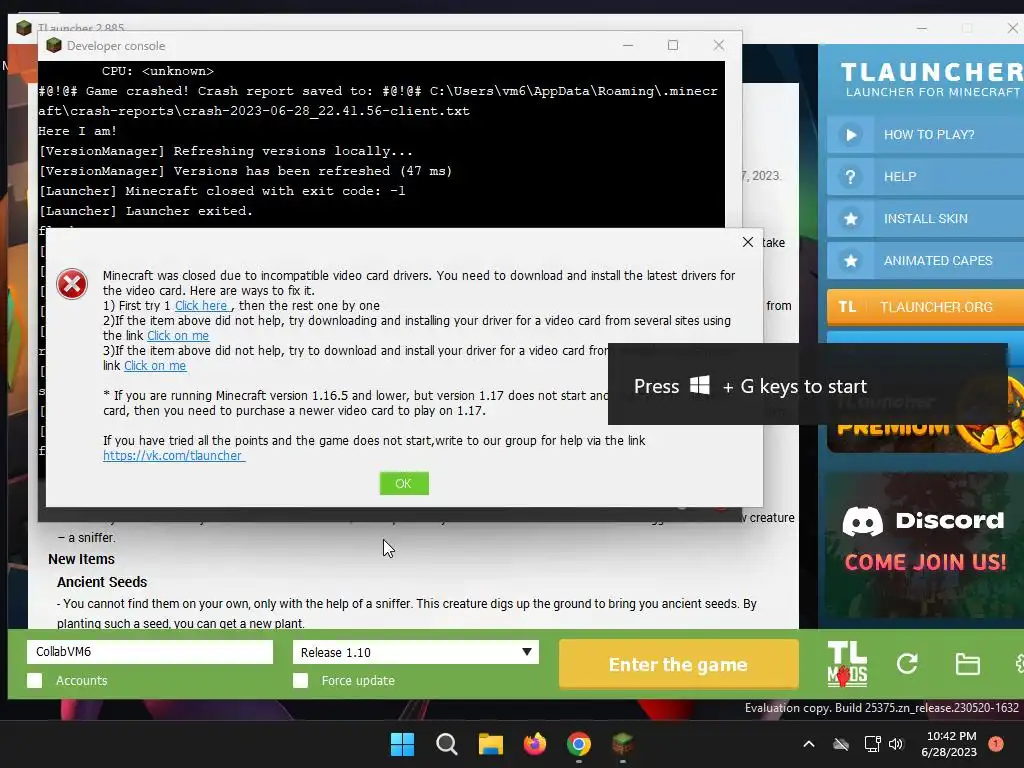Open the TL Mods icon
The image size is (1024, 768).
pos(846,664)
